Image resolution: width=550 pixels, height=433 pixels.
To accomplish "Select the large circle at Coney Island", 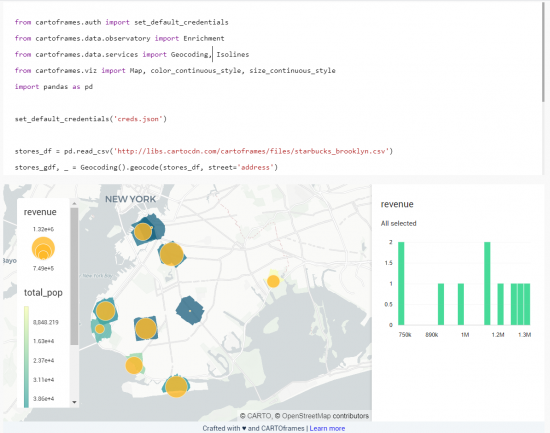I will coord(176,386).
